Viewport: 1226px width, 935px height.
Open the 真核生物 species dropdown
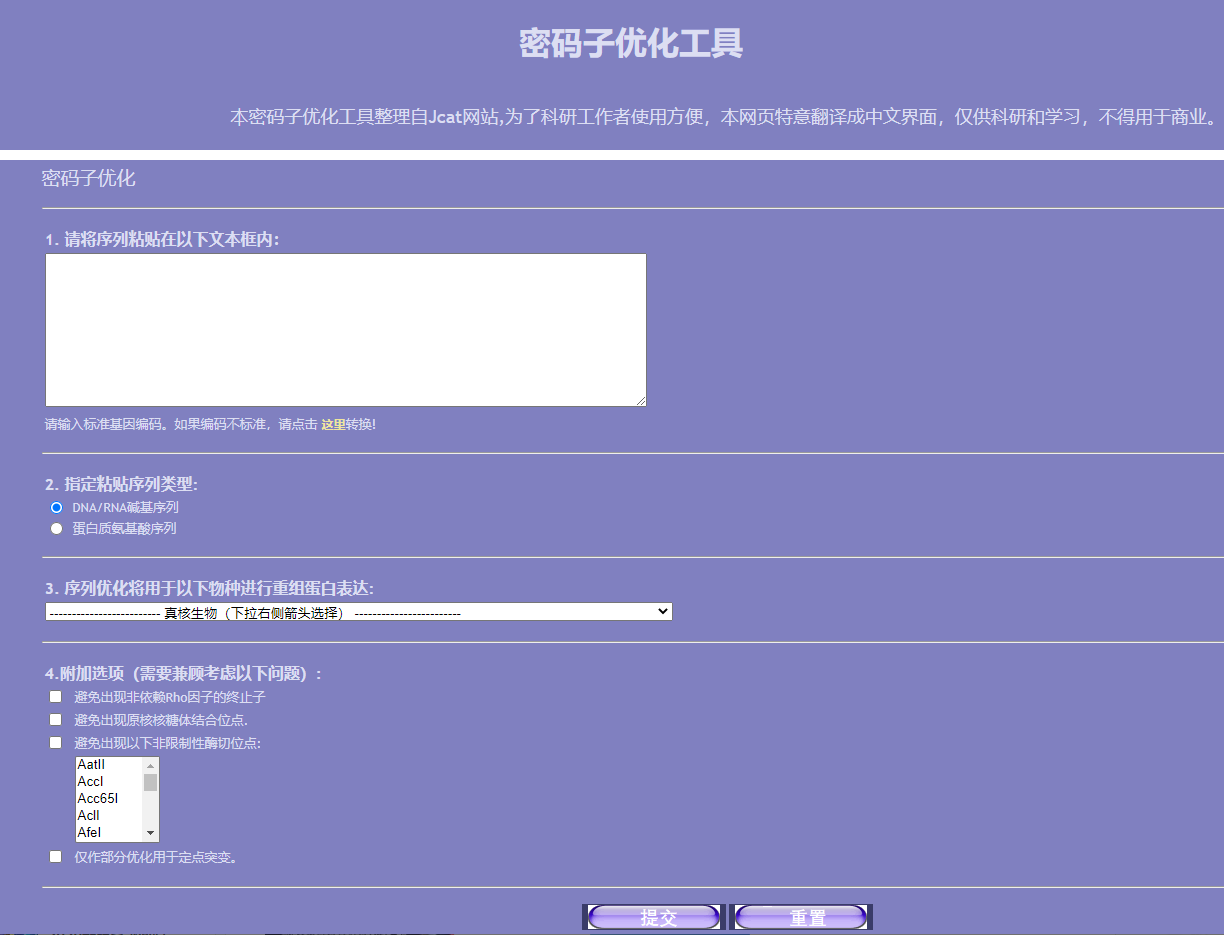tap(358, 612)
